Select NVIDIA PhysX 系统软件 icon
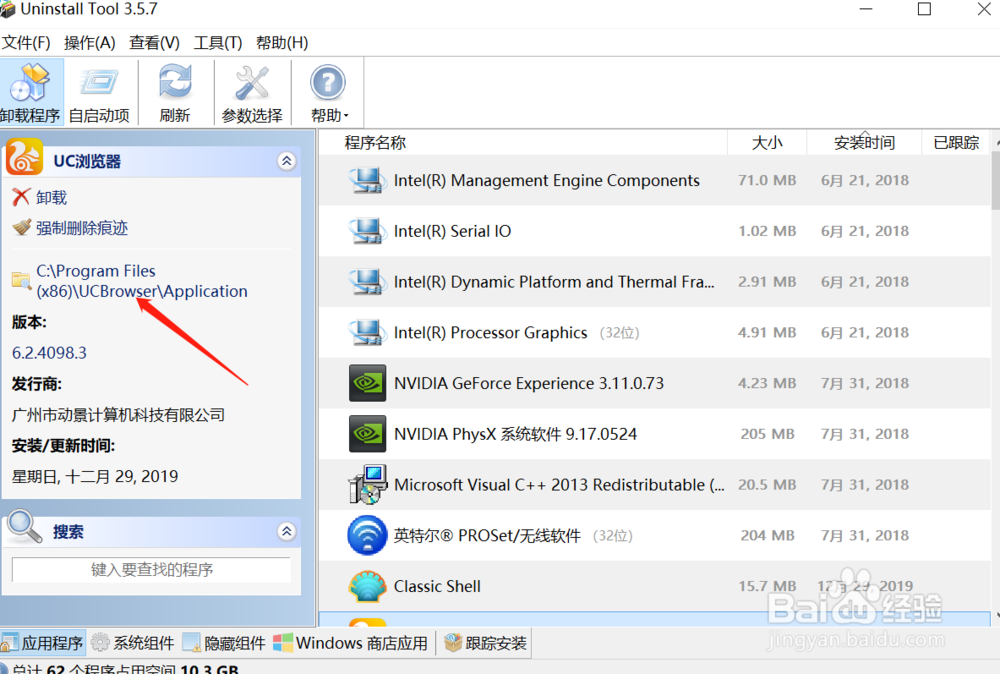Viewport: 1000px width, 674px height. (x=367, y=434)
